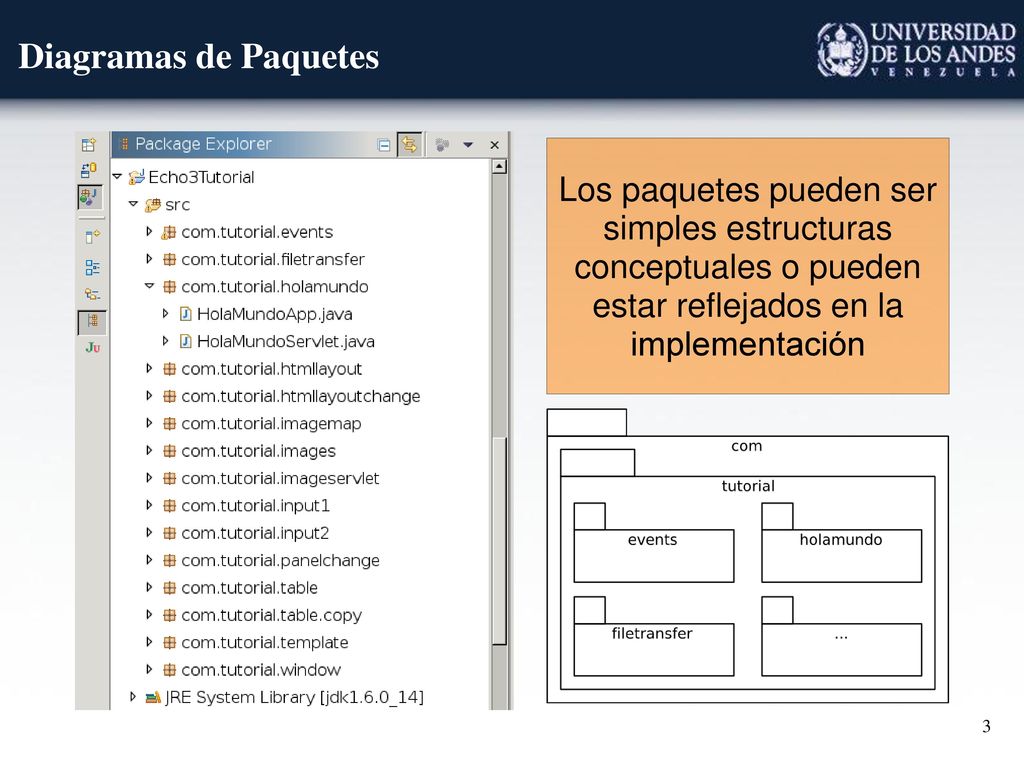This screenshot has height=768, width=1024.
Task: Click the Collapse All icon in Package Explorer
Action: pyautogui.click(x=384, y=145)
